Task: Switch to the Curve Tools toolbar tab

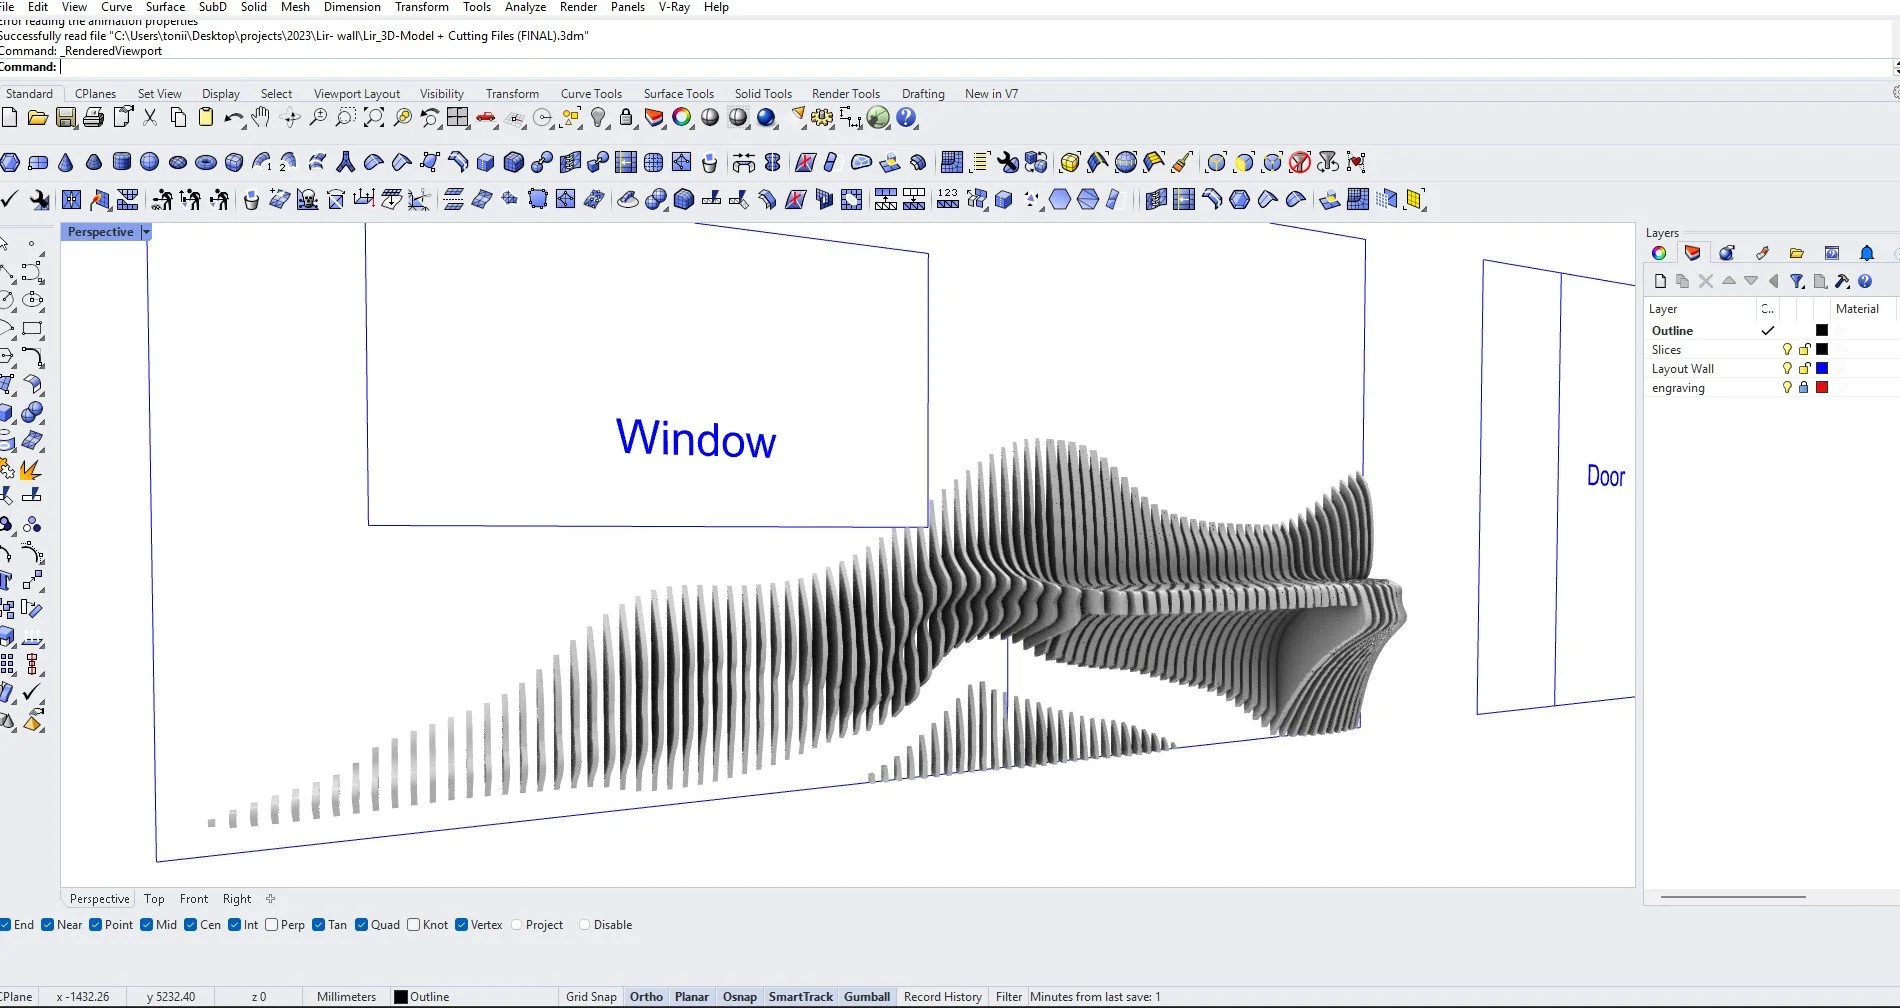Action: click(x=591, y=94)
